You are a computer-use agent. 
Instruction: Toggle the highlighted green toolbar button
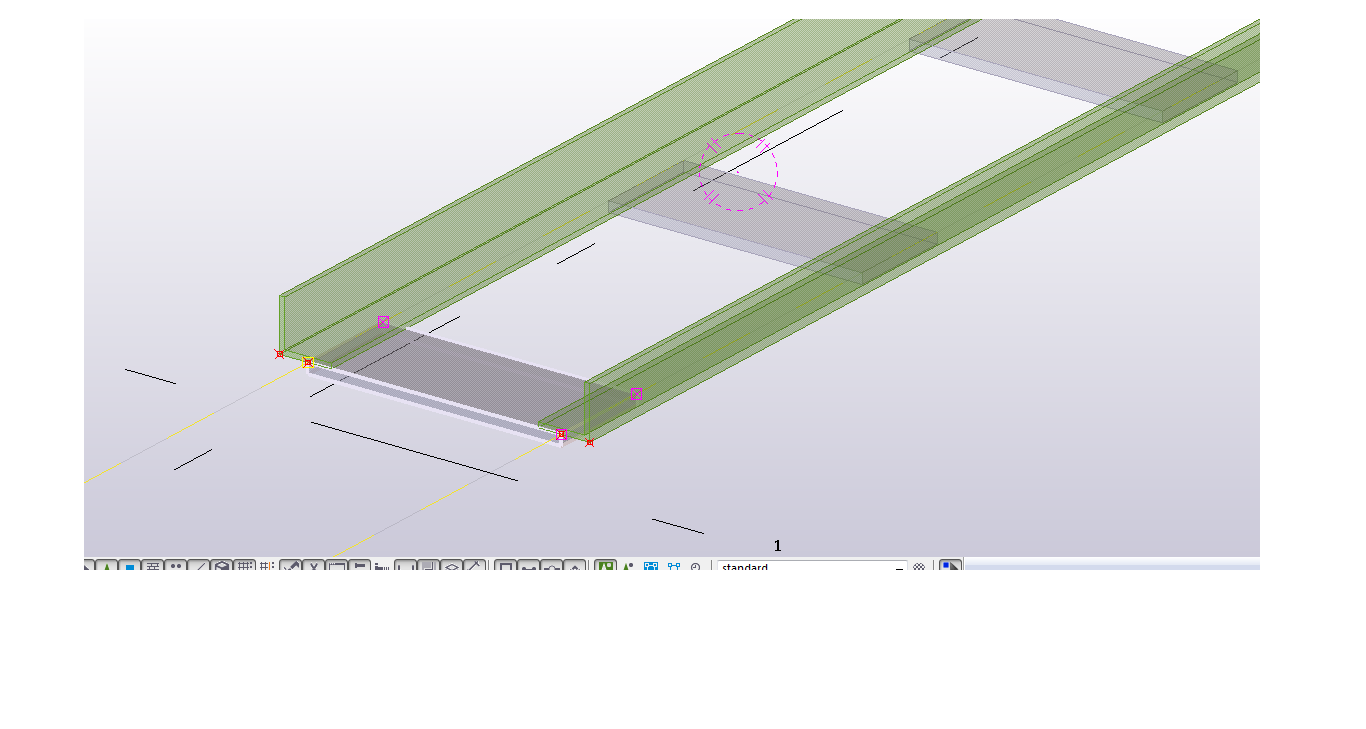(605, 567)
